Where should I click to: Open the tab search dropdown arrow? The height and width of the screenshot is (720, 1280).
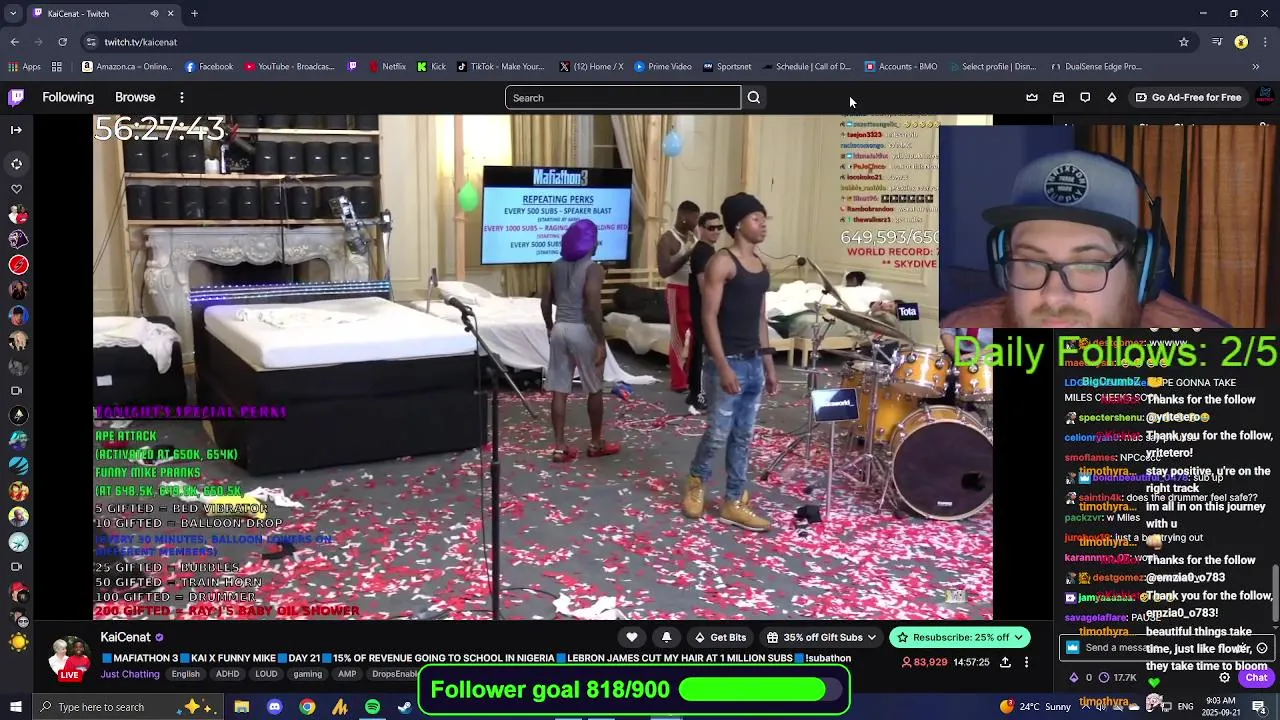(x=15, y=14)
